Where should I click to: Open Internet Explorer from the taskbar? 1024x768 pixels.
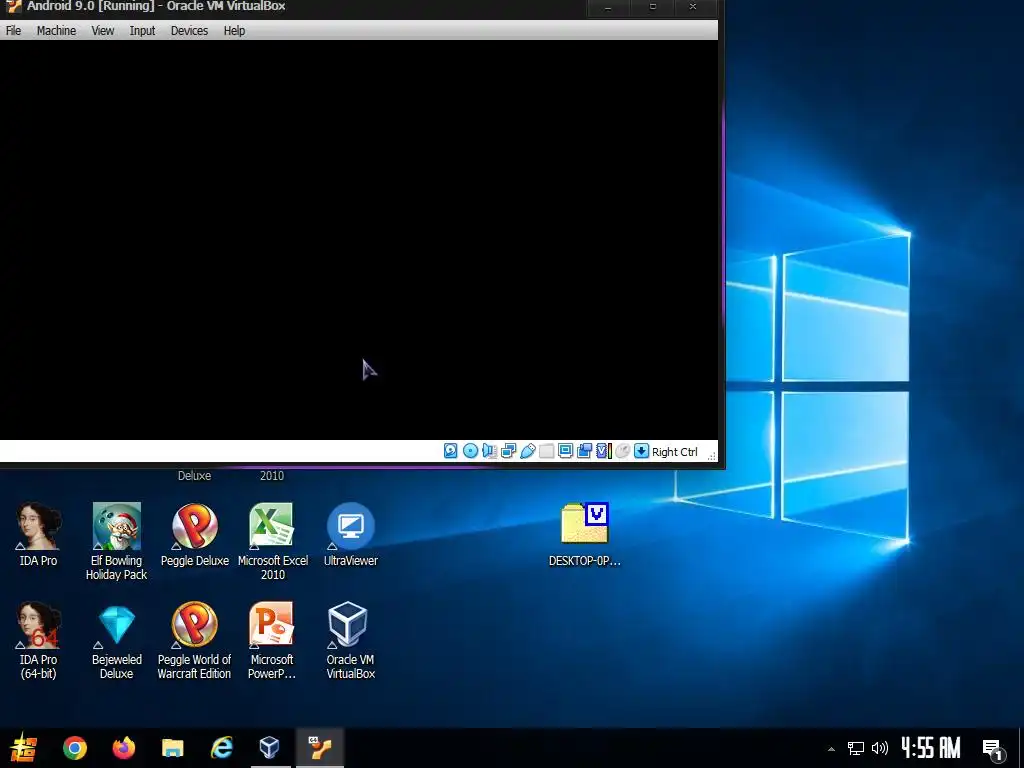click(221, 748)
